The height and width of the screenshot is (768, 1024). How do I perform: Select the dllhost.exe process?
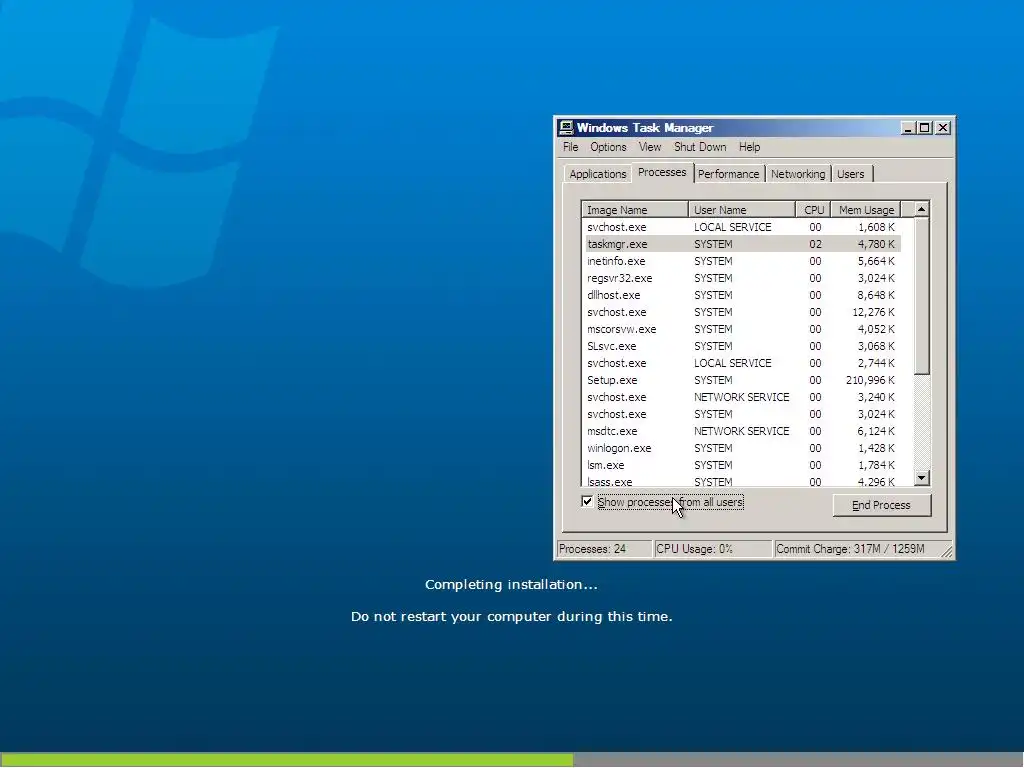(x=741, y=295)
